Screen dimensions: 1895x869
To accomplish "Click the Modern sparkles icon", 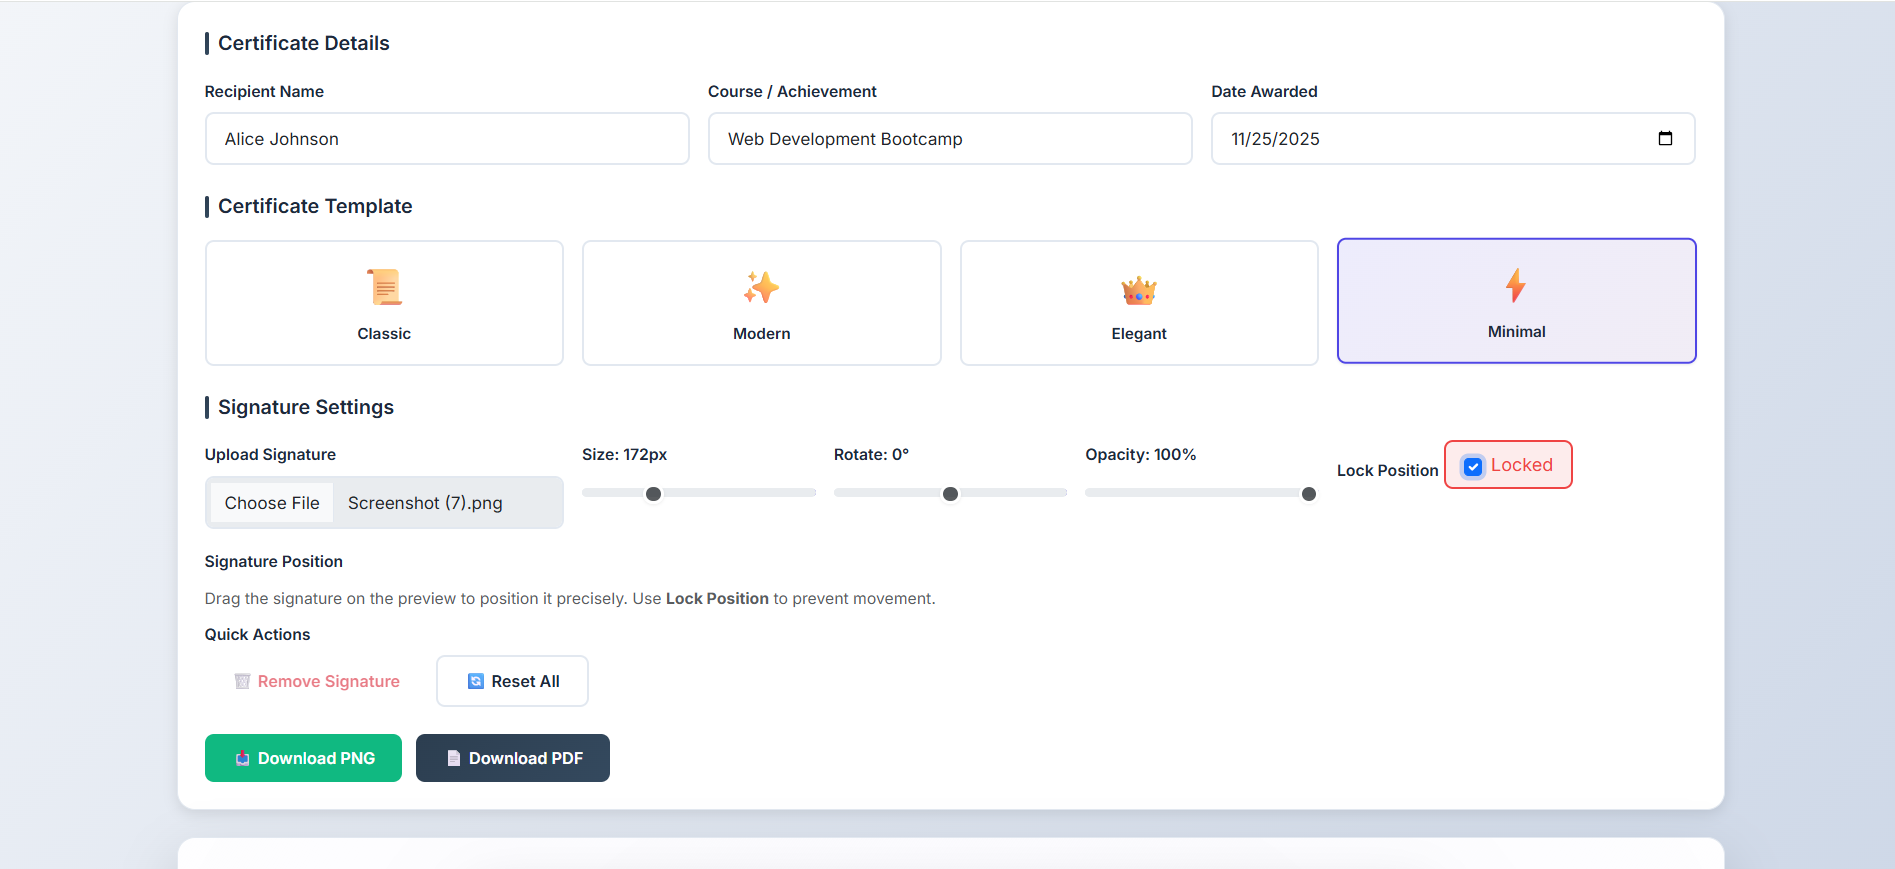I will click(761, 287).
